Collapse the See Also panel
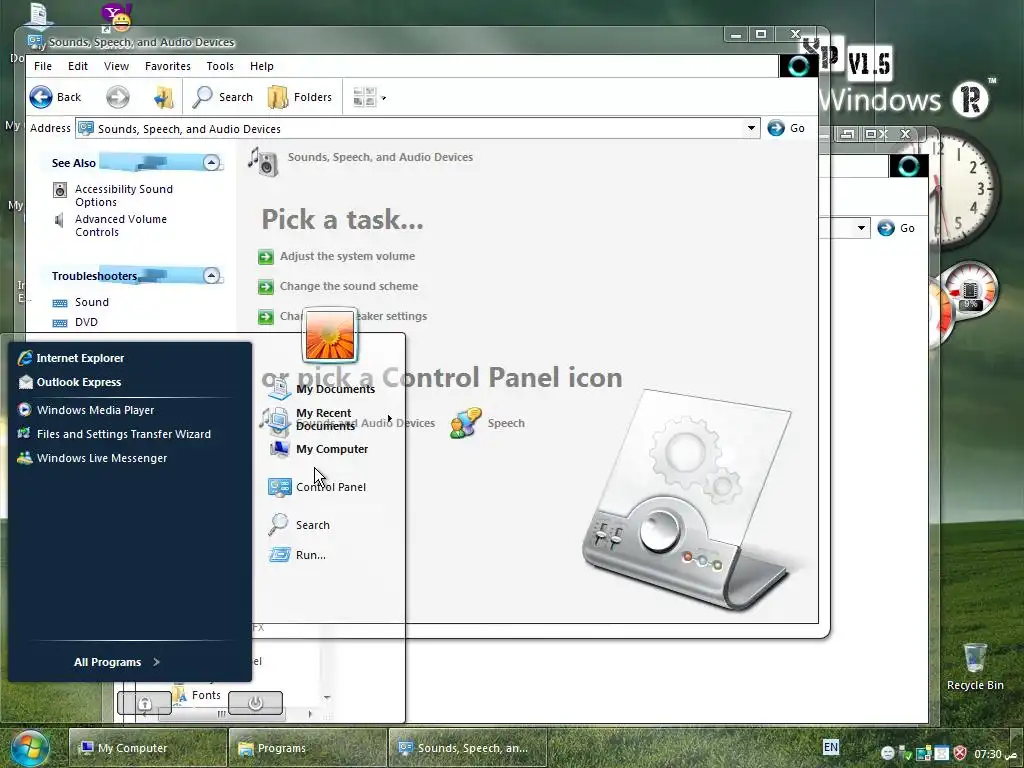Image resolution: width=1024 pixels, height=768 pixels. [211, 163]
